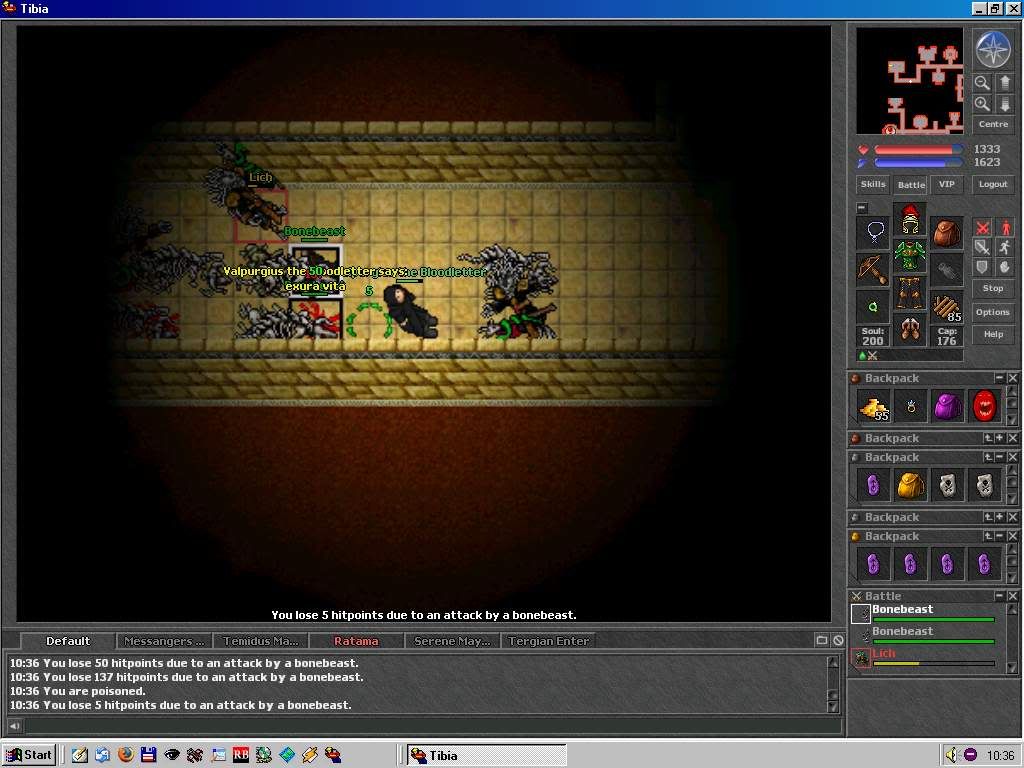Zoom in the minimap
Screen dimensions: 1024x768
tap(982, 104)
